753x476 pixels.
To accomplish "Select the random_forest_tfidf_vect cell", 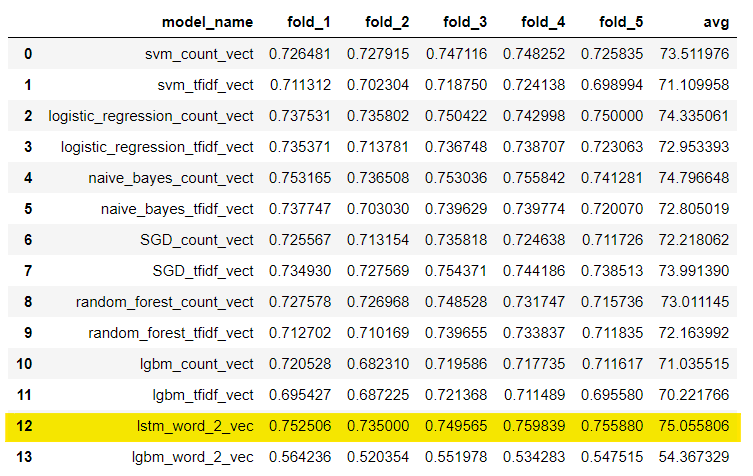I will 171,333.
